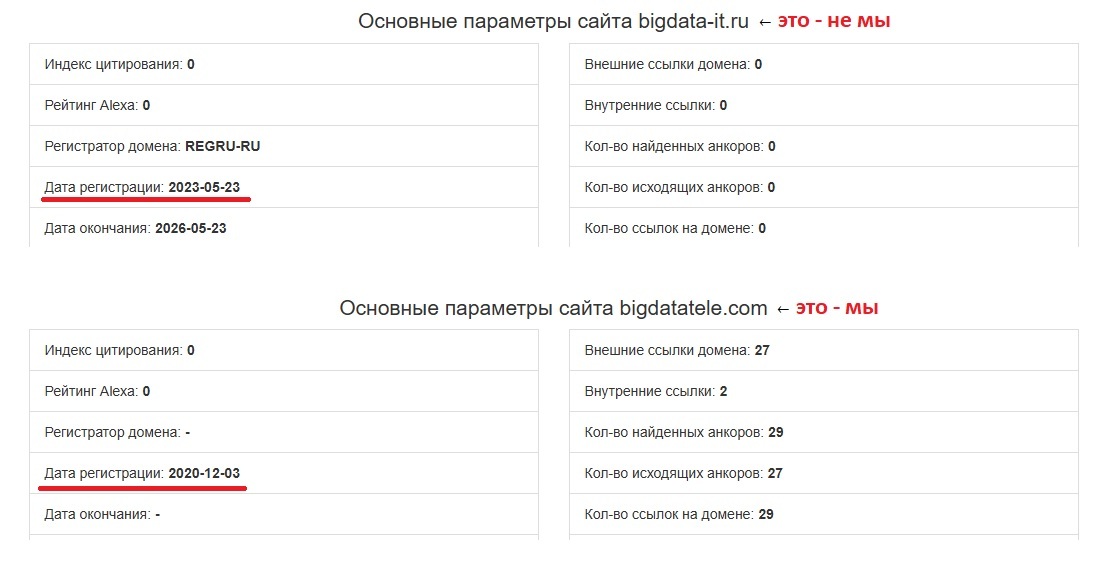This screenshot has width=1106, height=570.
Task: Click the red "это - мы" annotation
Action: coord(837,308)
